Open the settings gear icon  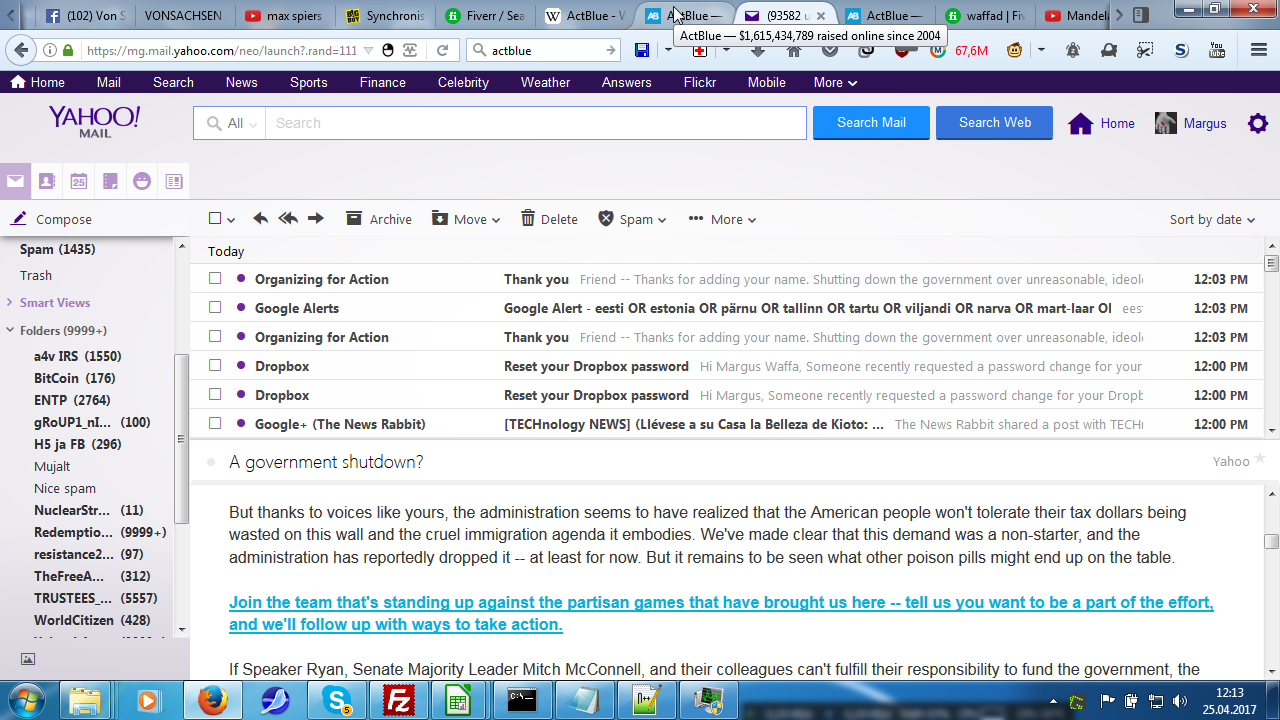[x=1258, y=123]
